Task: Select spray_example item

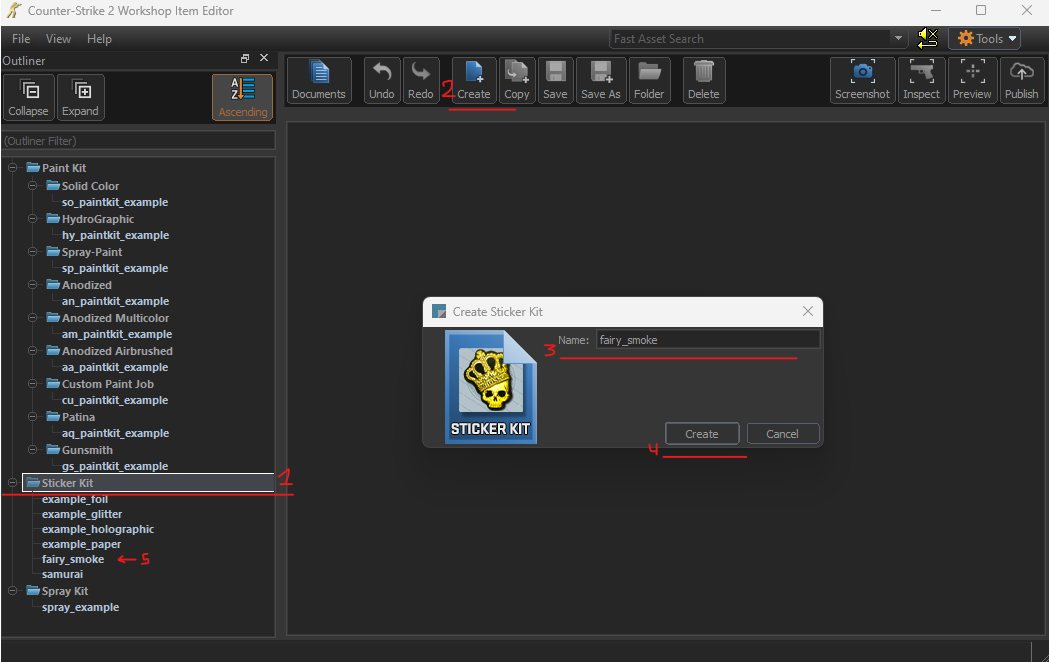Action: (81, 607)
